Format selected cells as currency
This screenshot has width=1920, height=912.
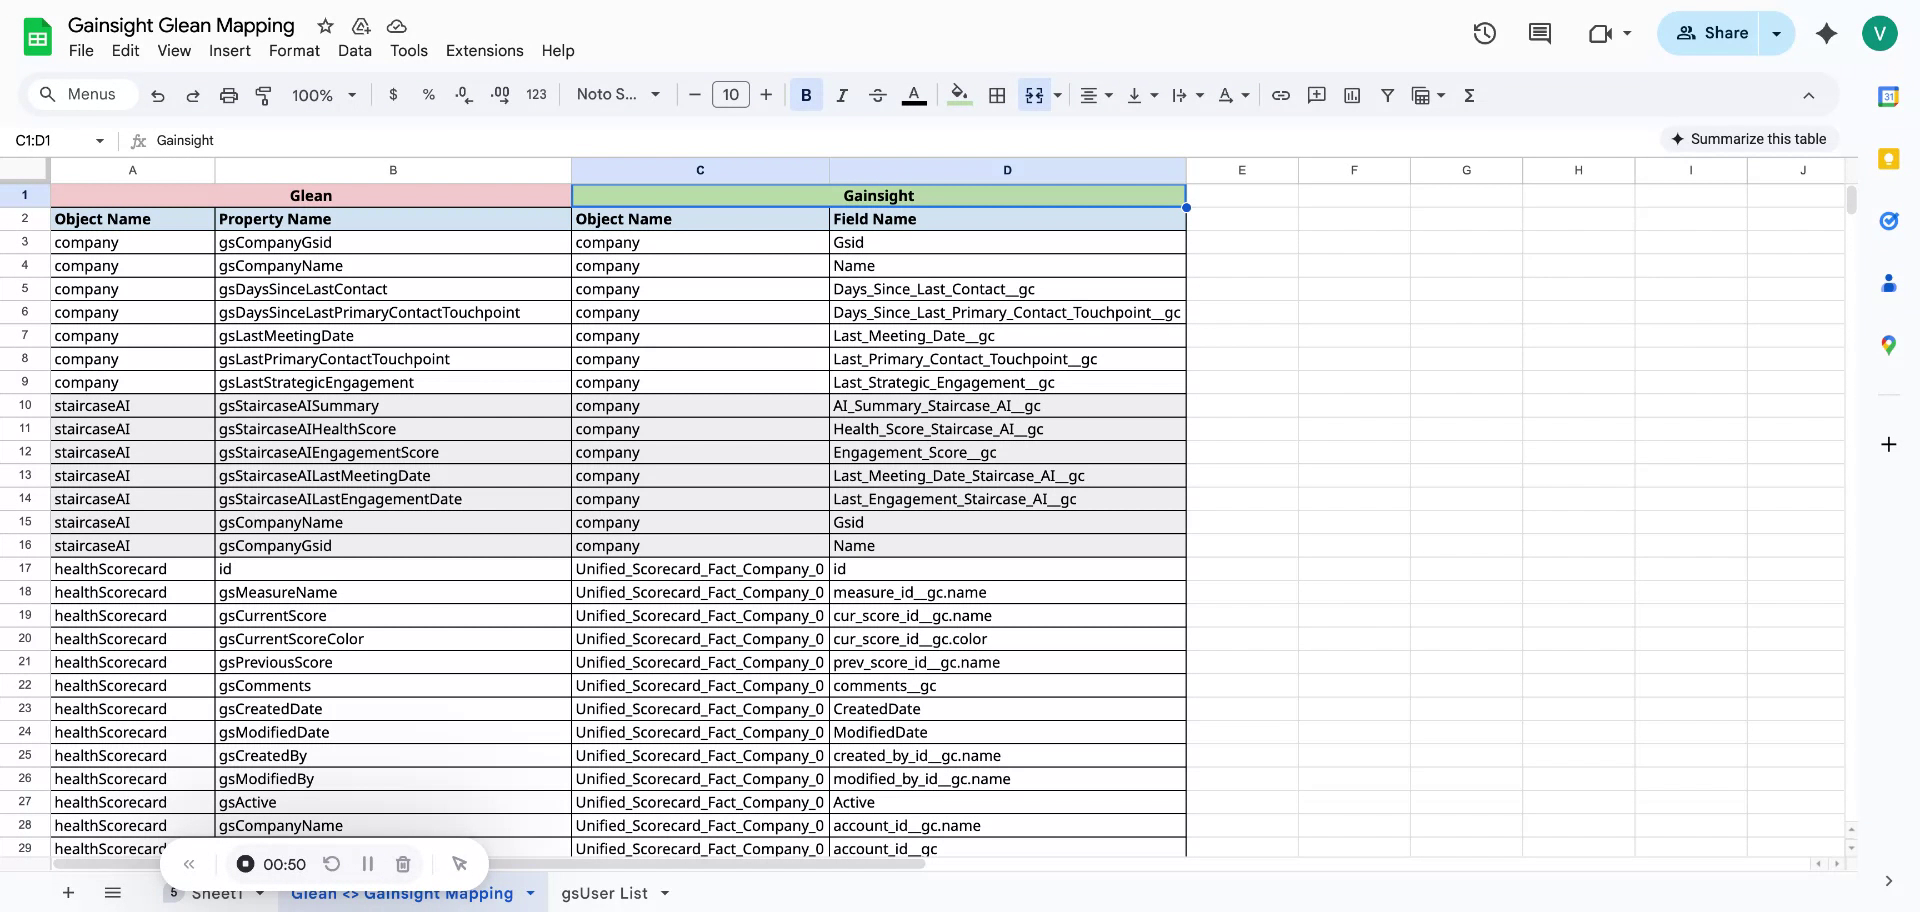393,95
